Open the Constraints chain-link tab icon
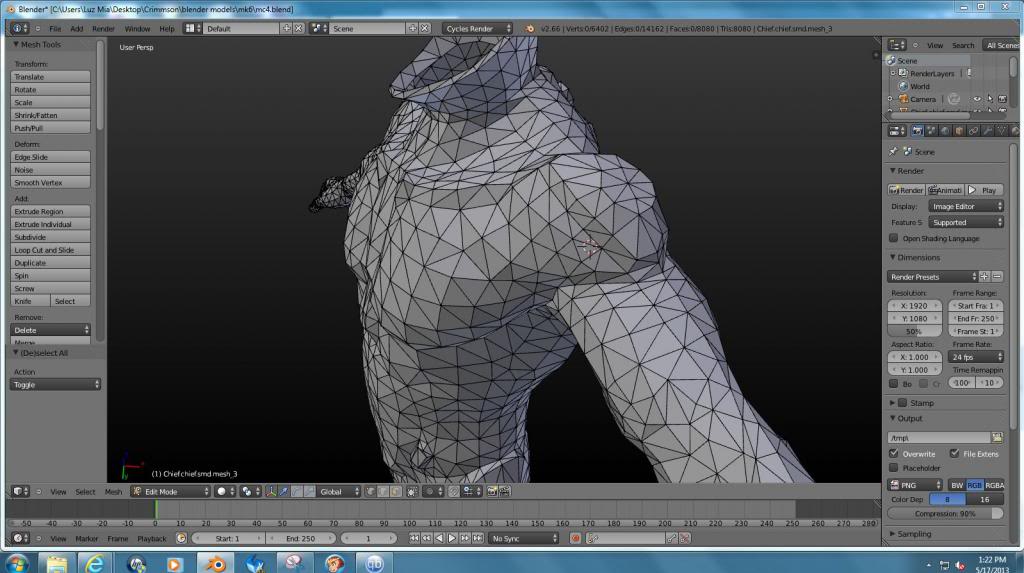This screenshot has height=573, width=1024. click(973, 131)
